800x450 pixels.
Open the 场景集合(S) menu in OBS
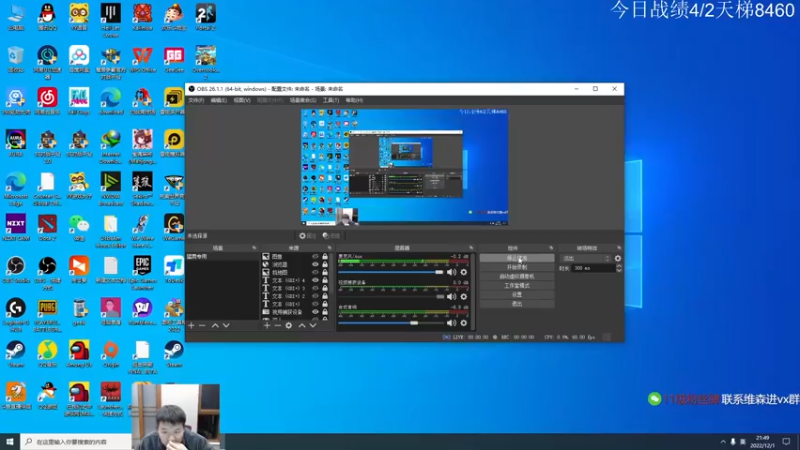(303, 101)
